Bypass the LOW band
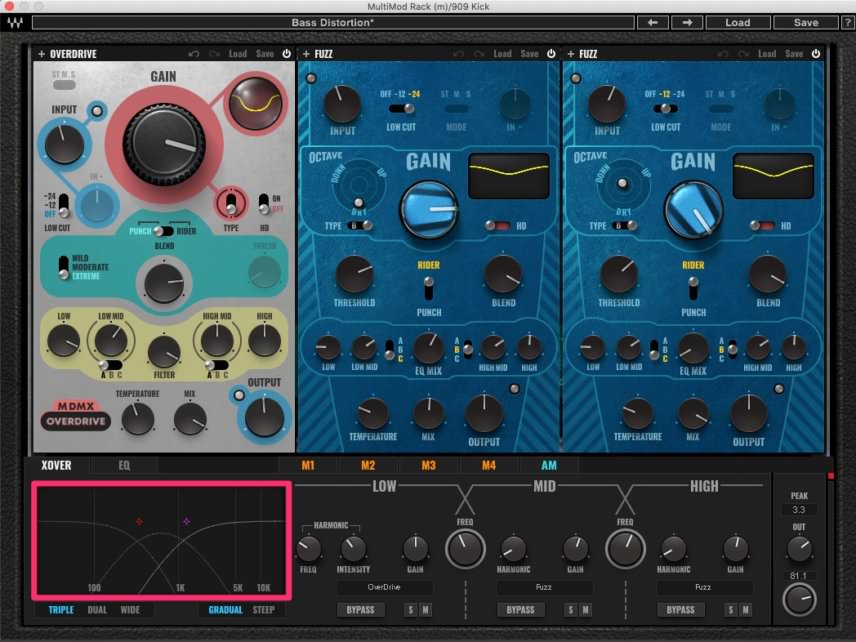 (360, 610)
